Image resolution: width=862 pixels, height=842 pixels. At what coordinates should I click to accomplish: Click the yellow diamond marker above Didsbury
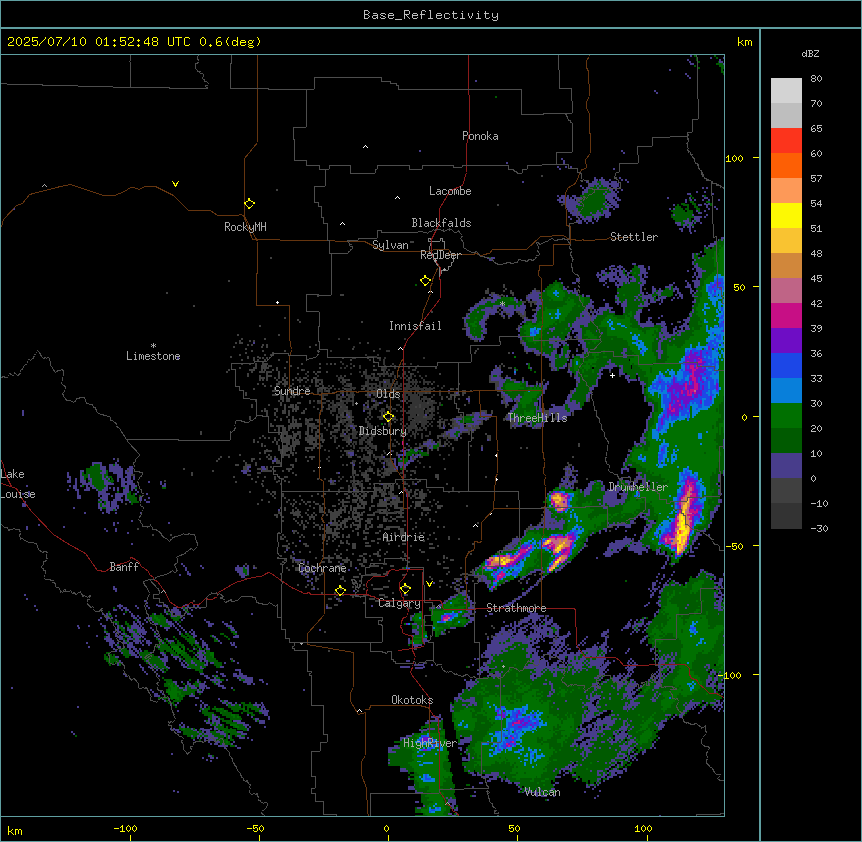(x=388, y=417)
